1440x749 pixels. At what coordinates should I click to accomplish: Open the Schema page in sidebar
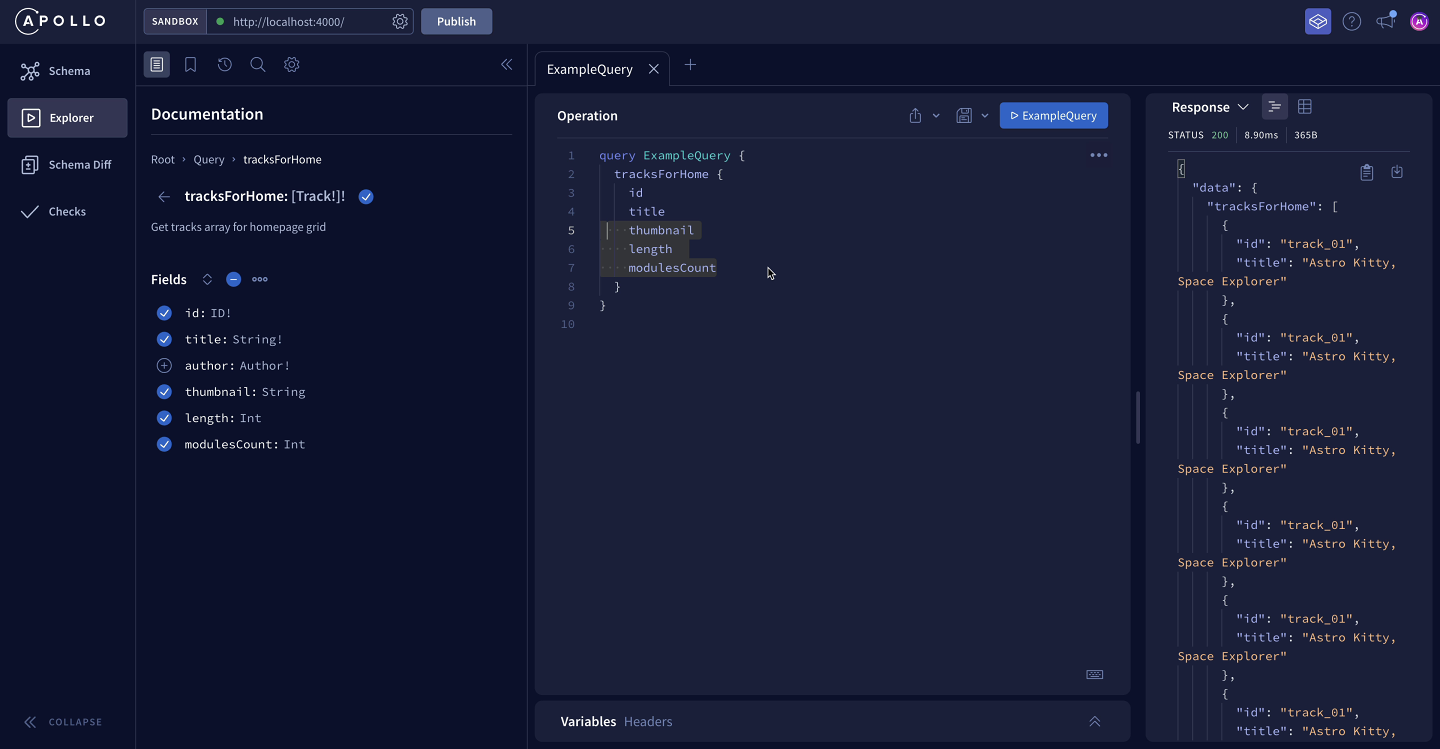coord(67,71)
